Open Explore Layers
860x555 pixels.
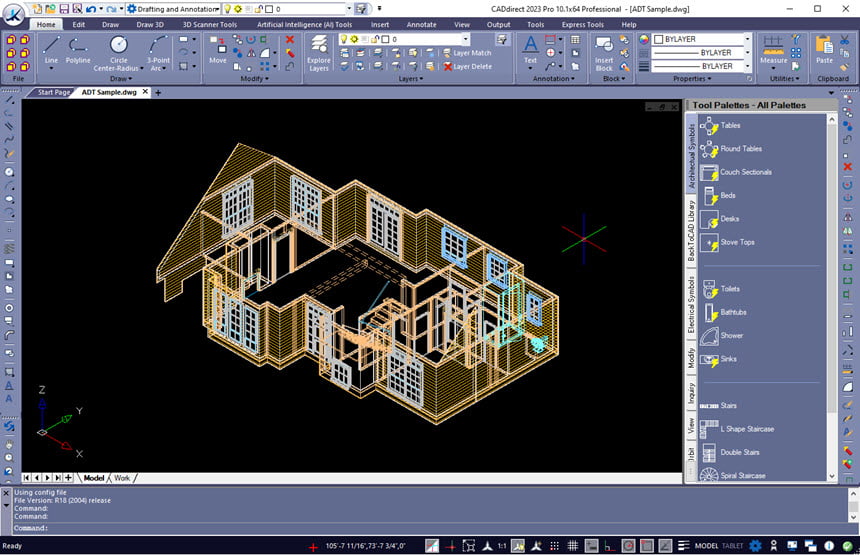point(319,53)
